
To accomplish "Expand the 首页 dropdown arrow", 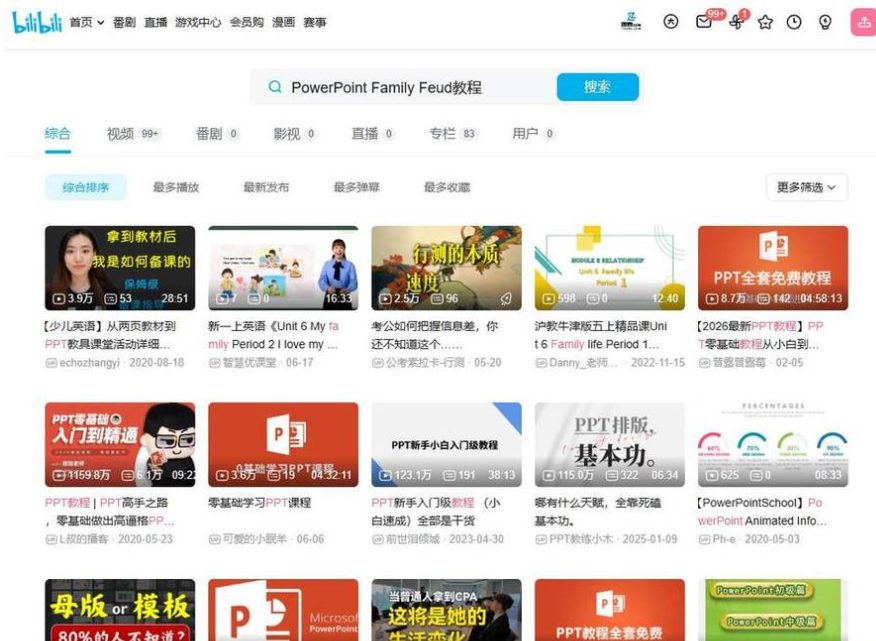I will tap(101, 23).
